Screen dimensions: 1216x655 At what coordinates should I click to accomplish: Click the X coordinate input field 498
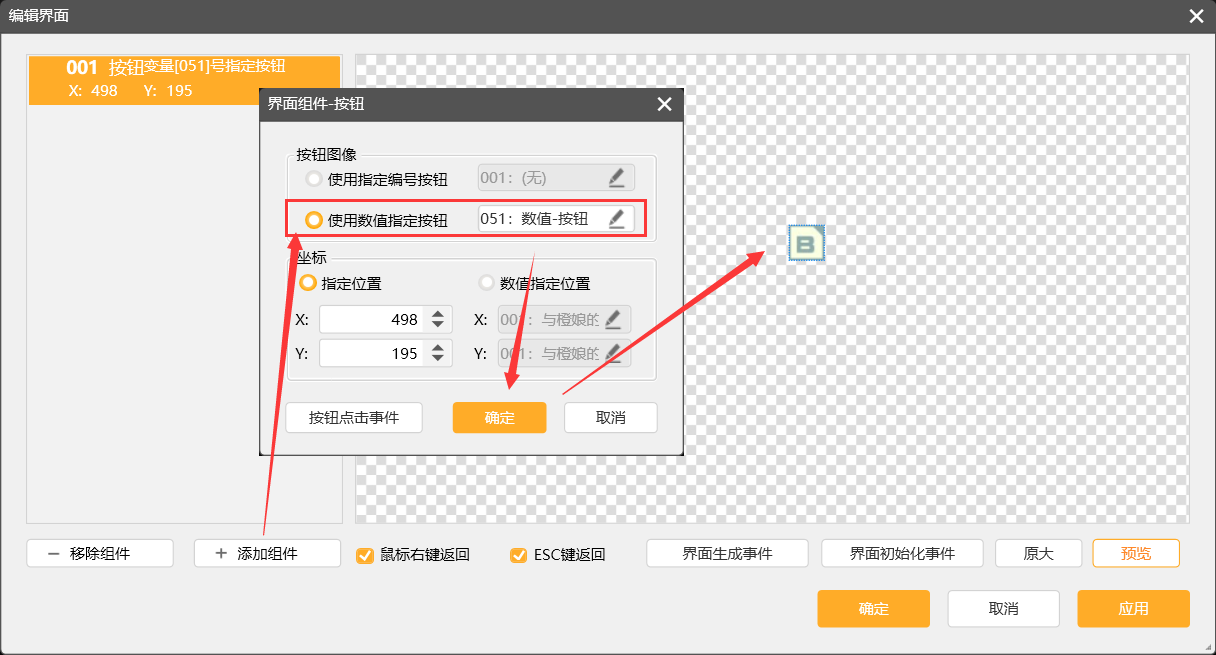pyautogui.click(x=372, y=320)
